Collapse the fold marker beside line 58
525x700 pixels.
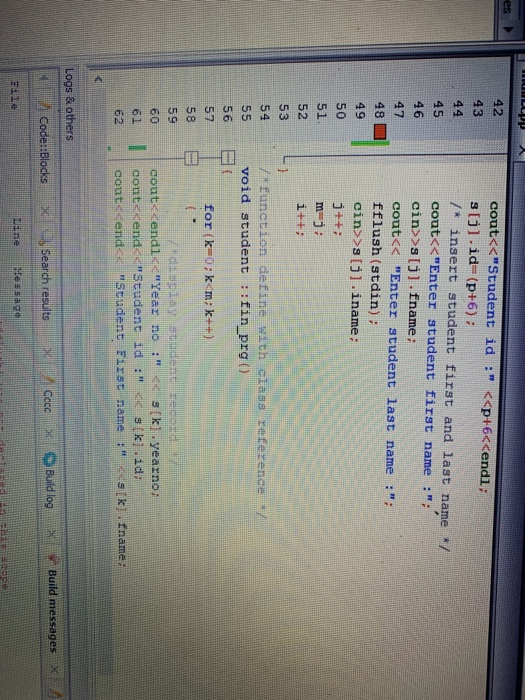pos(191,158)
